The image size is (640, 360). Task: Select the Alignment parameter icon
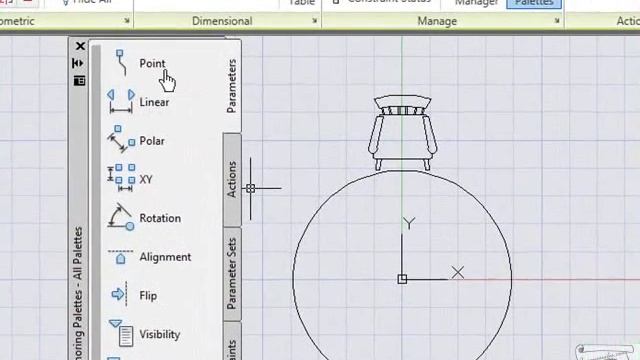[121, 257]
